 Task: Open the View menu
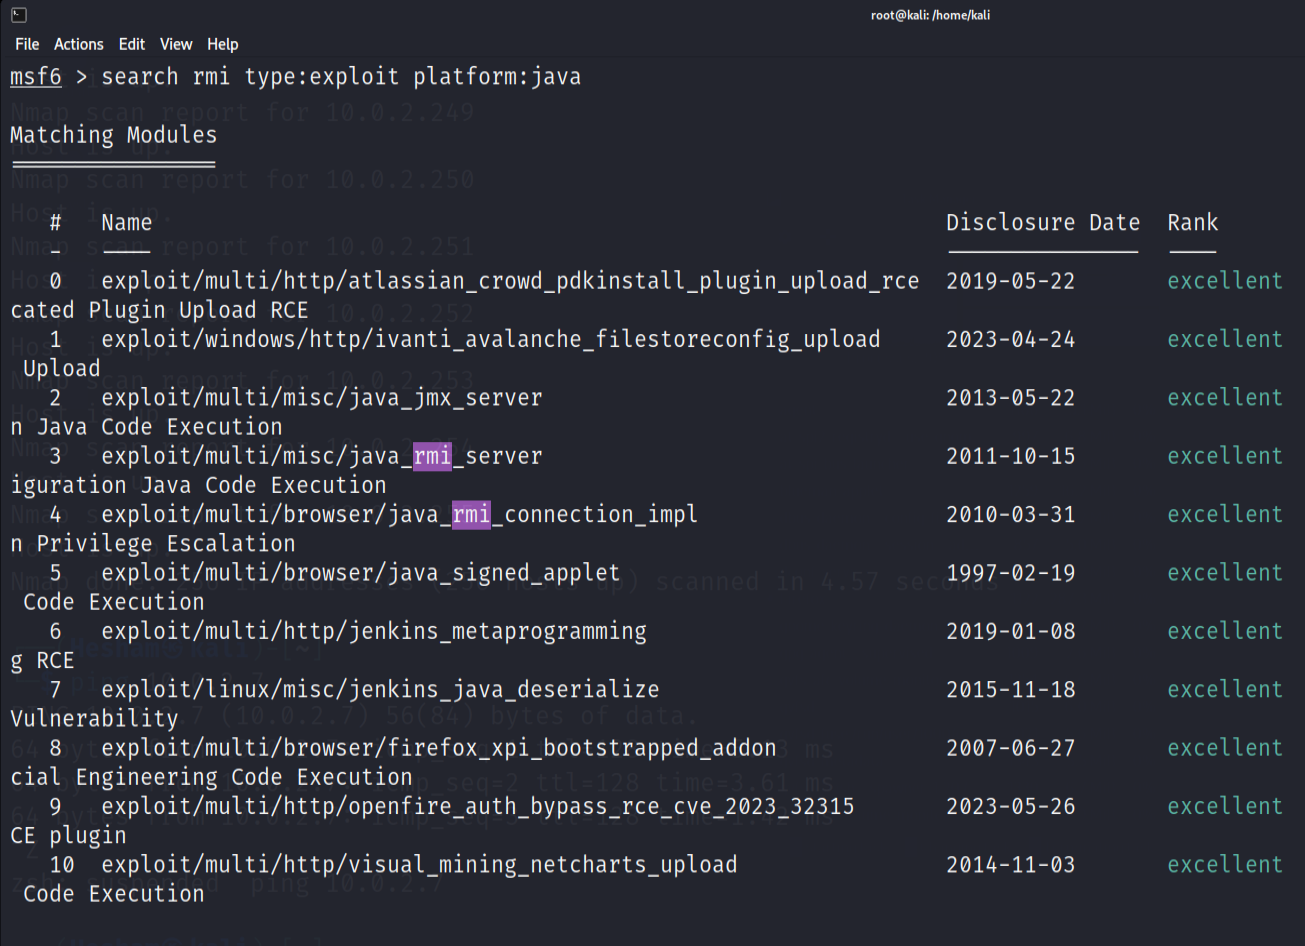[x=176, y=44]
